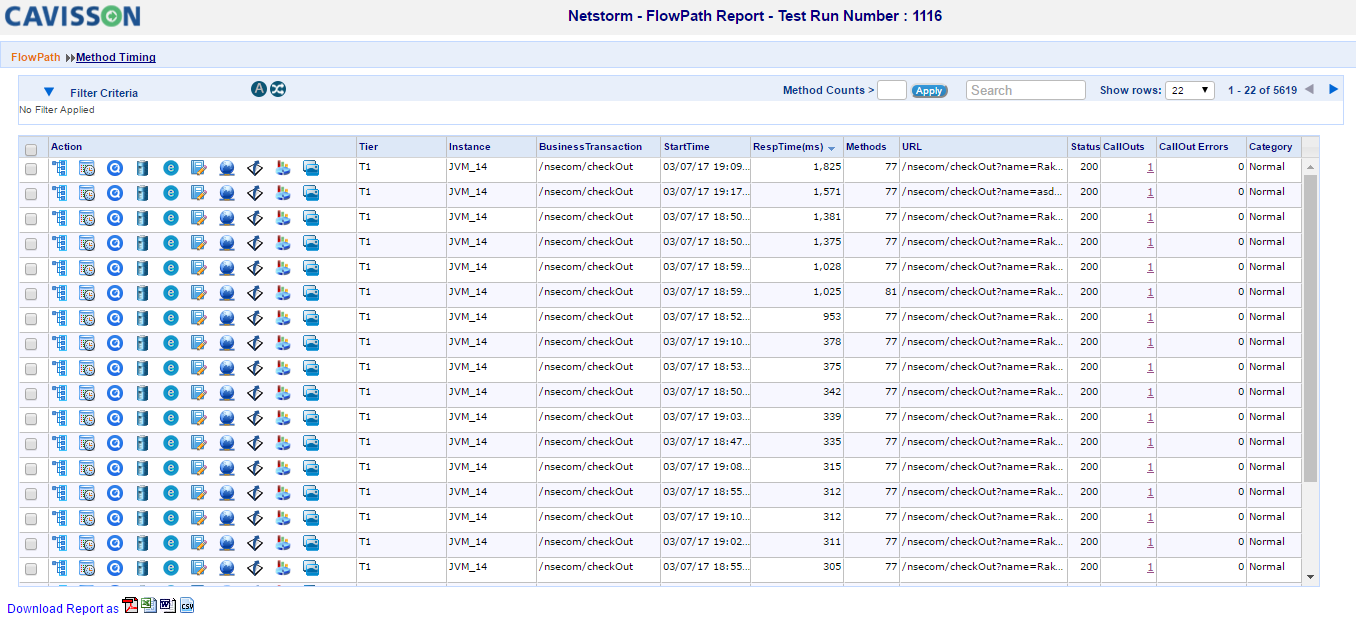
Task: Open the Q query icon in 1,381 ms row
Action: pyautogui.click(x=115, y=218)
